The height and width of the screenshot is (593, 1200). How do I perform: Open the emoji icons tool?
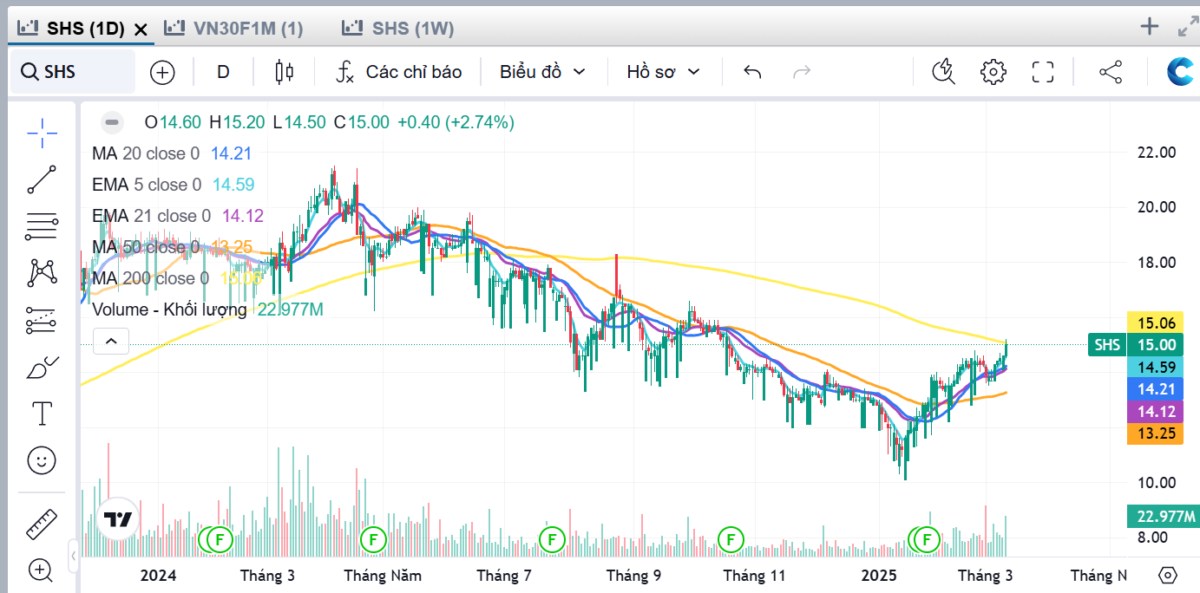coord(41,460)
